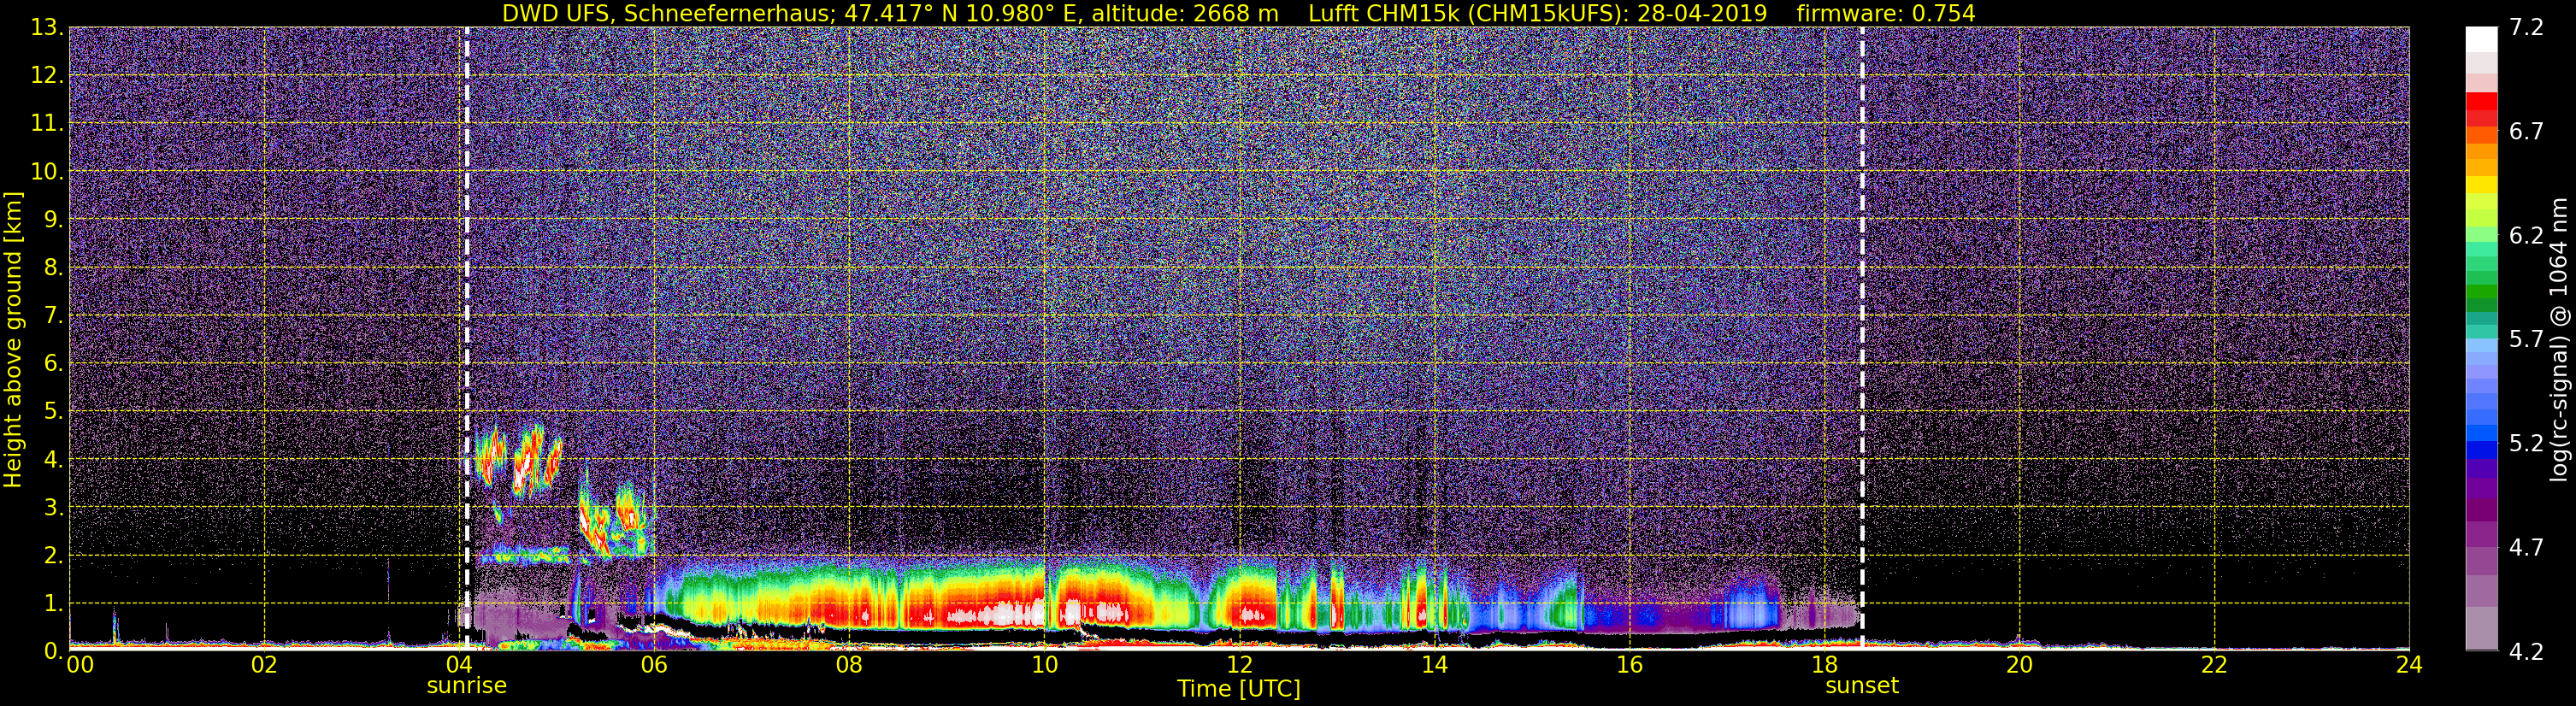Image resolution: width=2576 pixels, height=706 pixels.
Task: Click the '6.7' colorbar value
Action: tap(2526, 132)
